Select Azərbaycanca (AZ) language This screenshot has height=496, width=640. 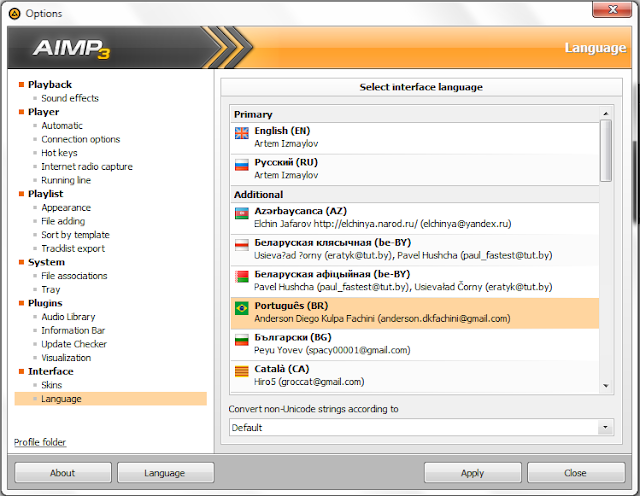[x=415, y=218]
